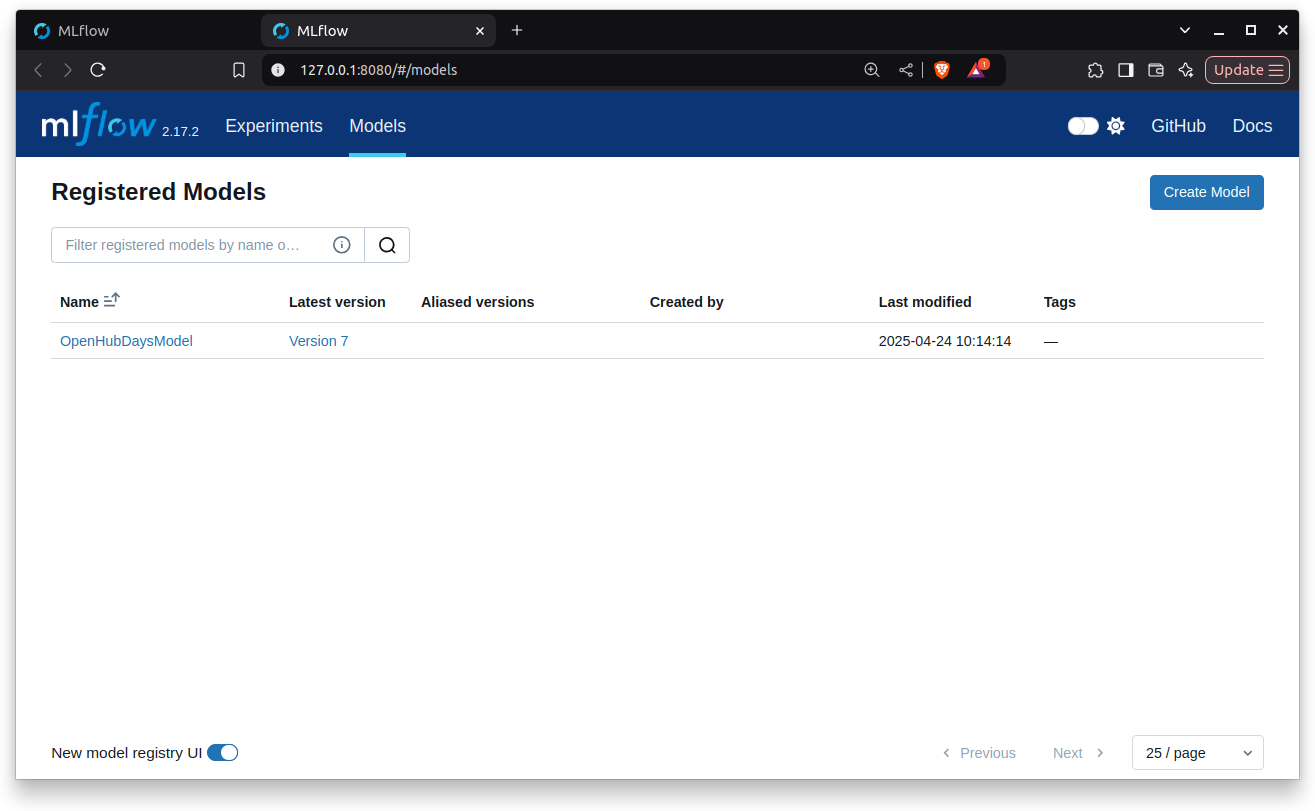Viewport: 1315px width, 811px height.
Task: Click the search magnifier button
Action: 387,245
